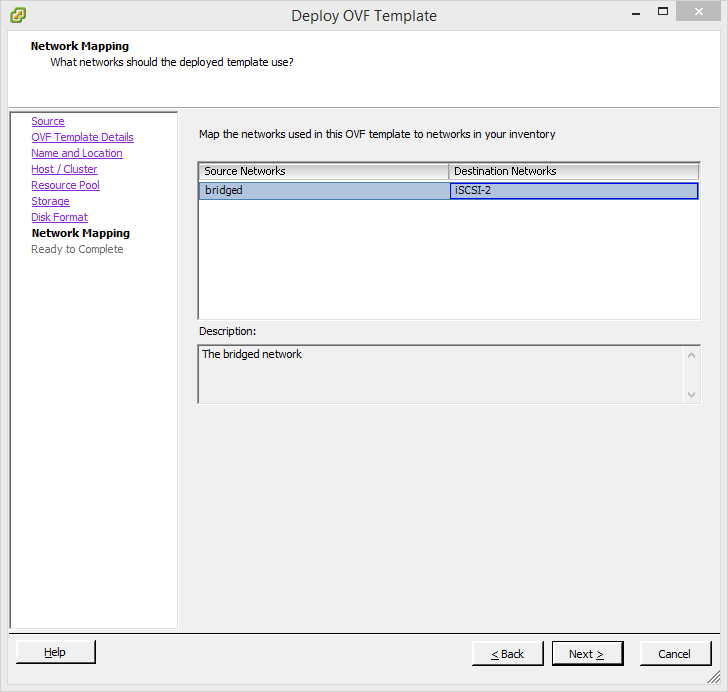Viewport: 728px width, 692px height.
Task: Proceed with the Next button
Action: (587, 654)
